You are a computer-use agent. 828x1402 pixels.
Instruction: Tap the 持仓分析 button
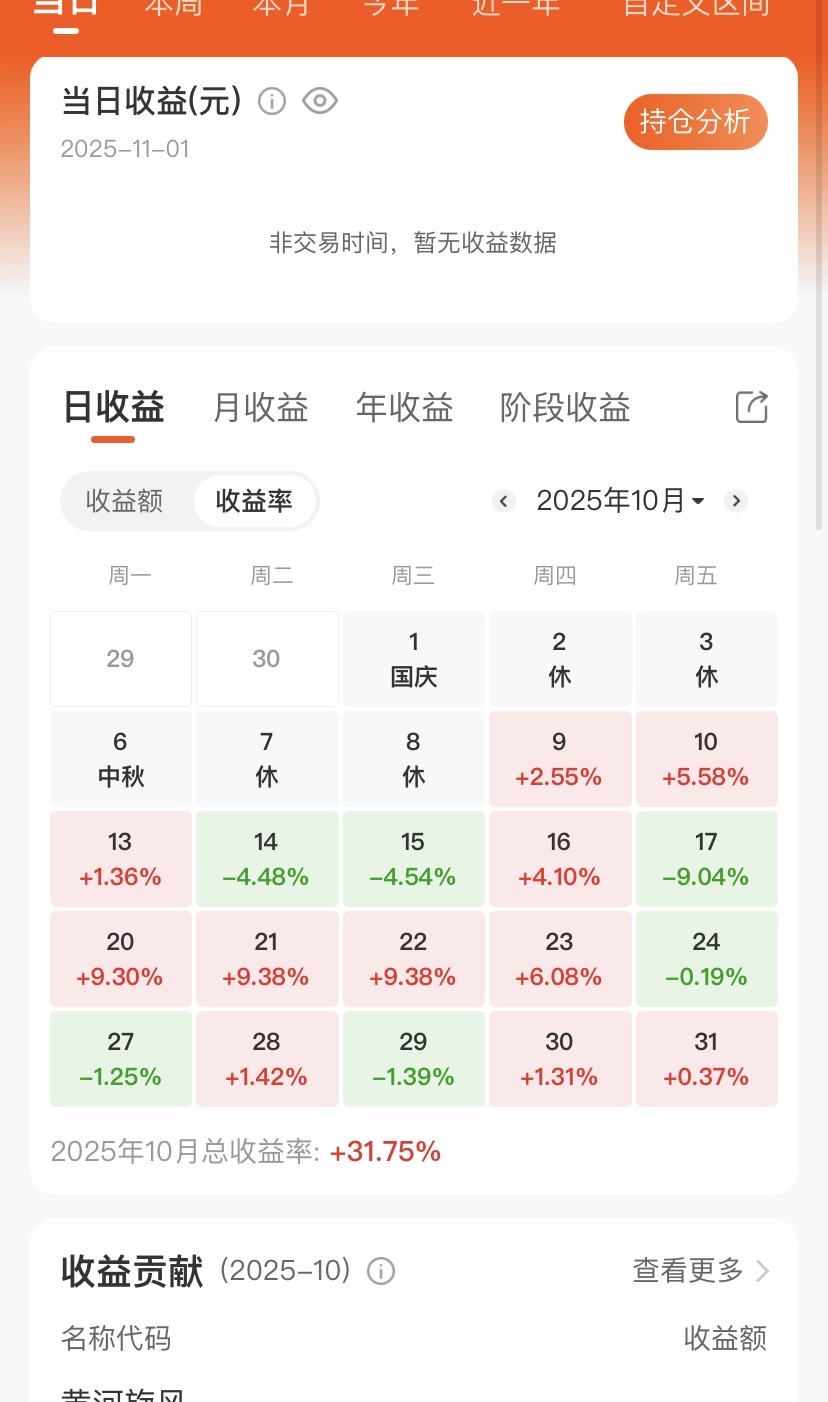696,122
